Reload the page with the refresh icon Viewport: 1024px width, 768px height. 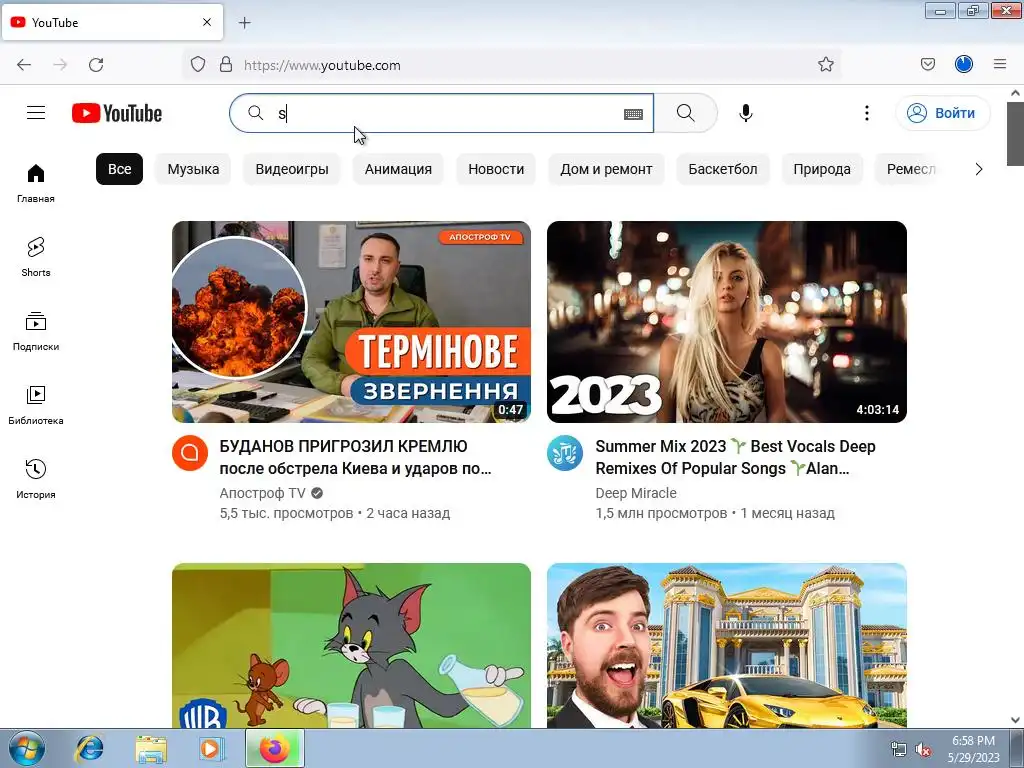(96, 65)
